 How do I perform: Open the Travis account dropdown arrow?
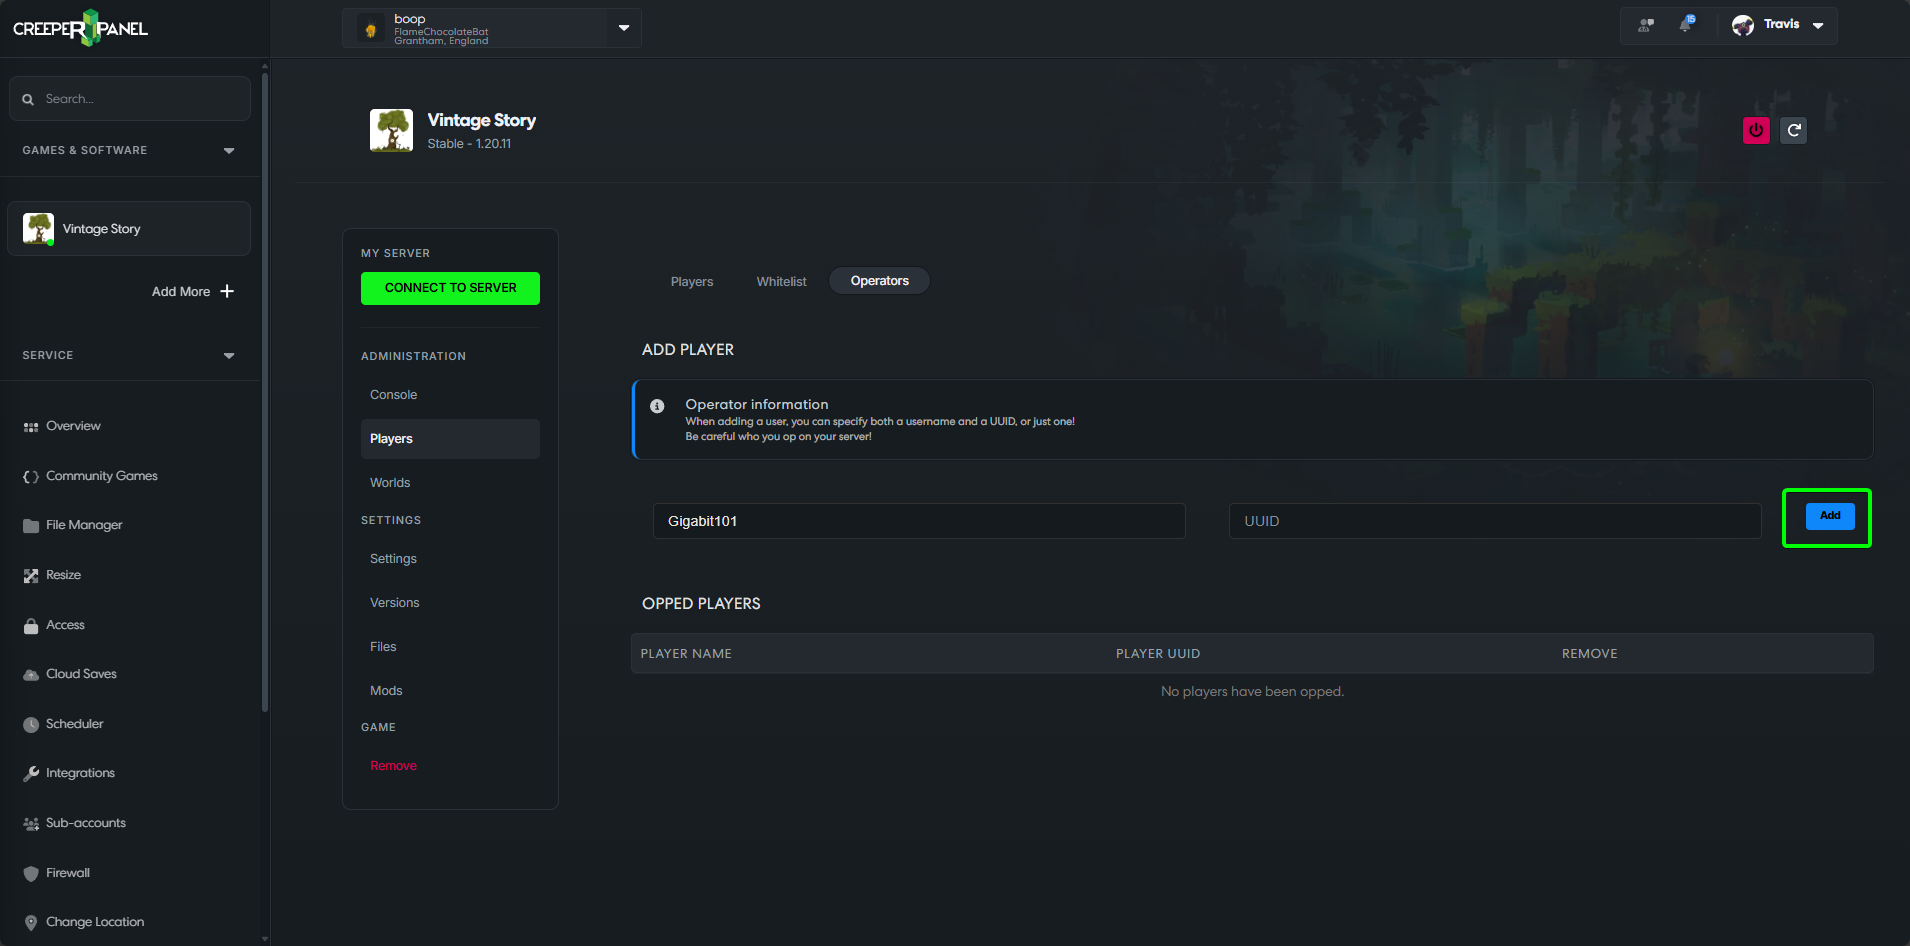coord(1818,25)
